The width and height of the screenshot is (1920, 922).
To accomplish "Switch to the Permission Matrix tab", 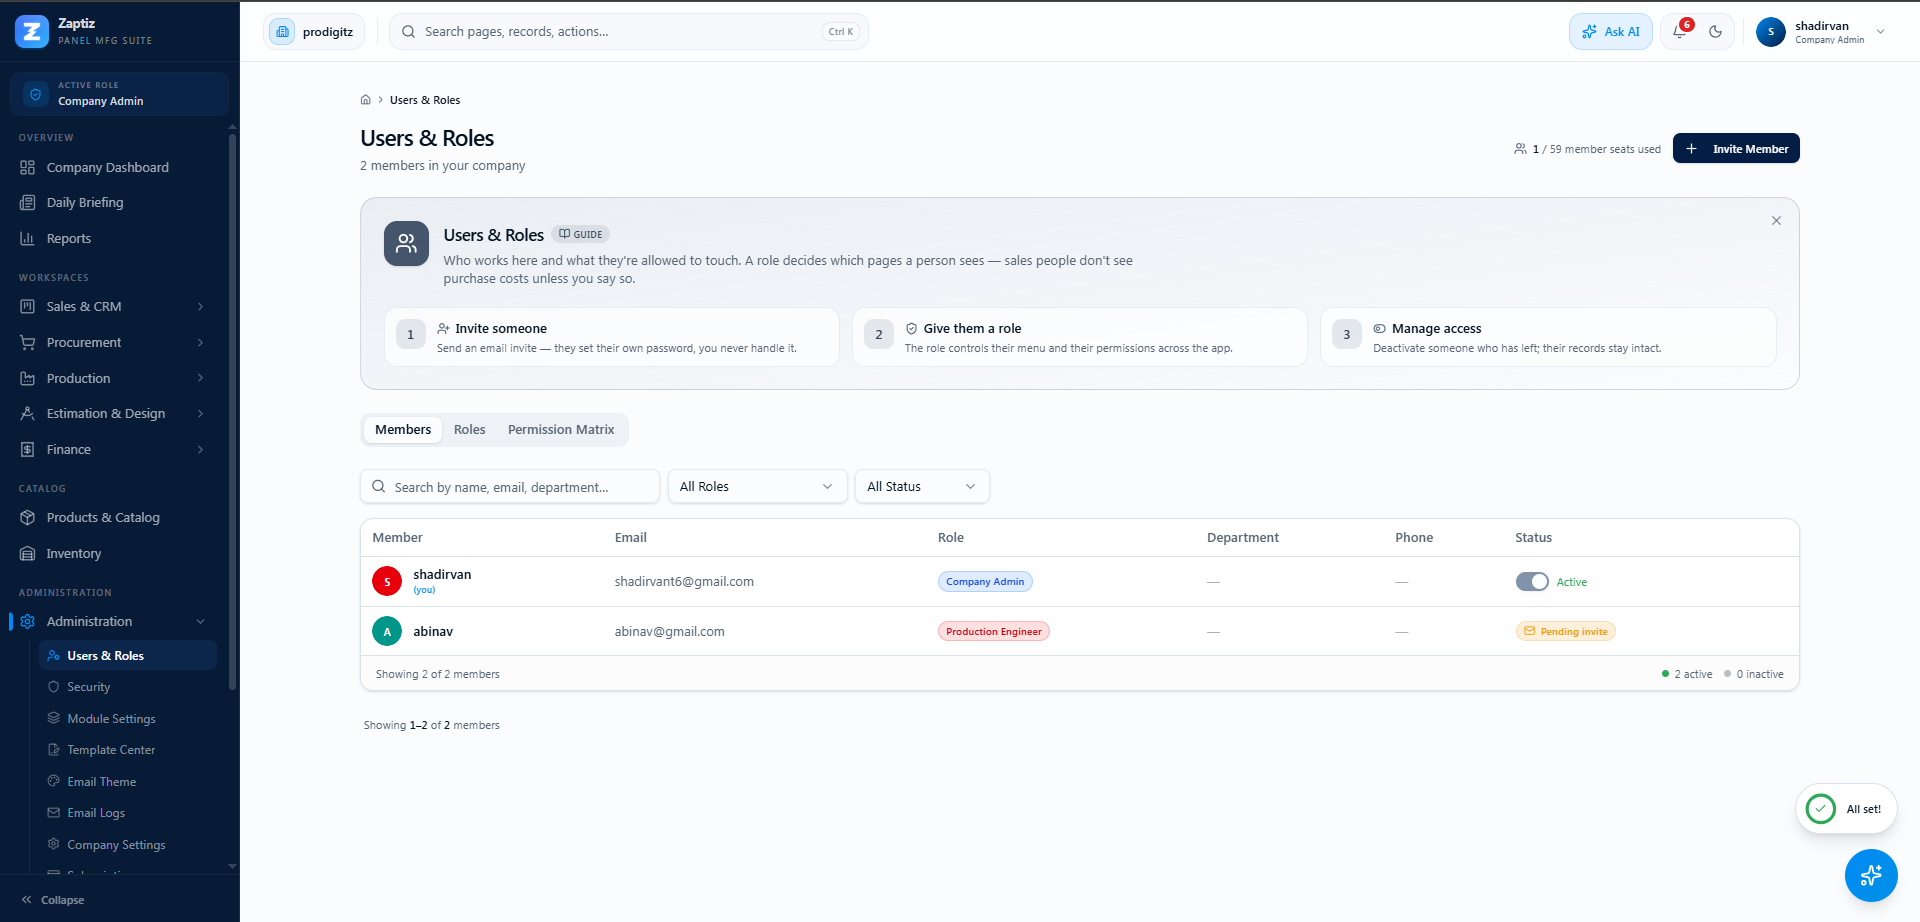I will coord(561,429).
